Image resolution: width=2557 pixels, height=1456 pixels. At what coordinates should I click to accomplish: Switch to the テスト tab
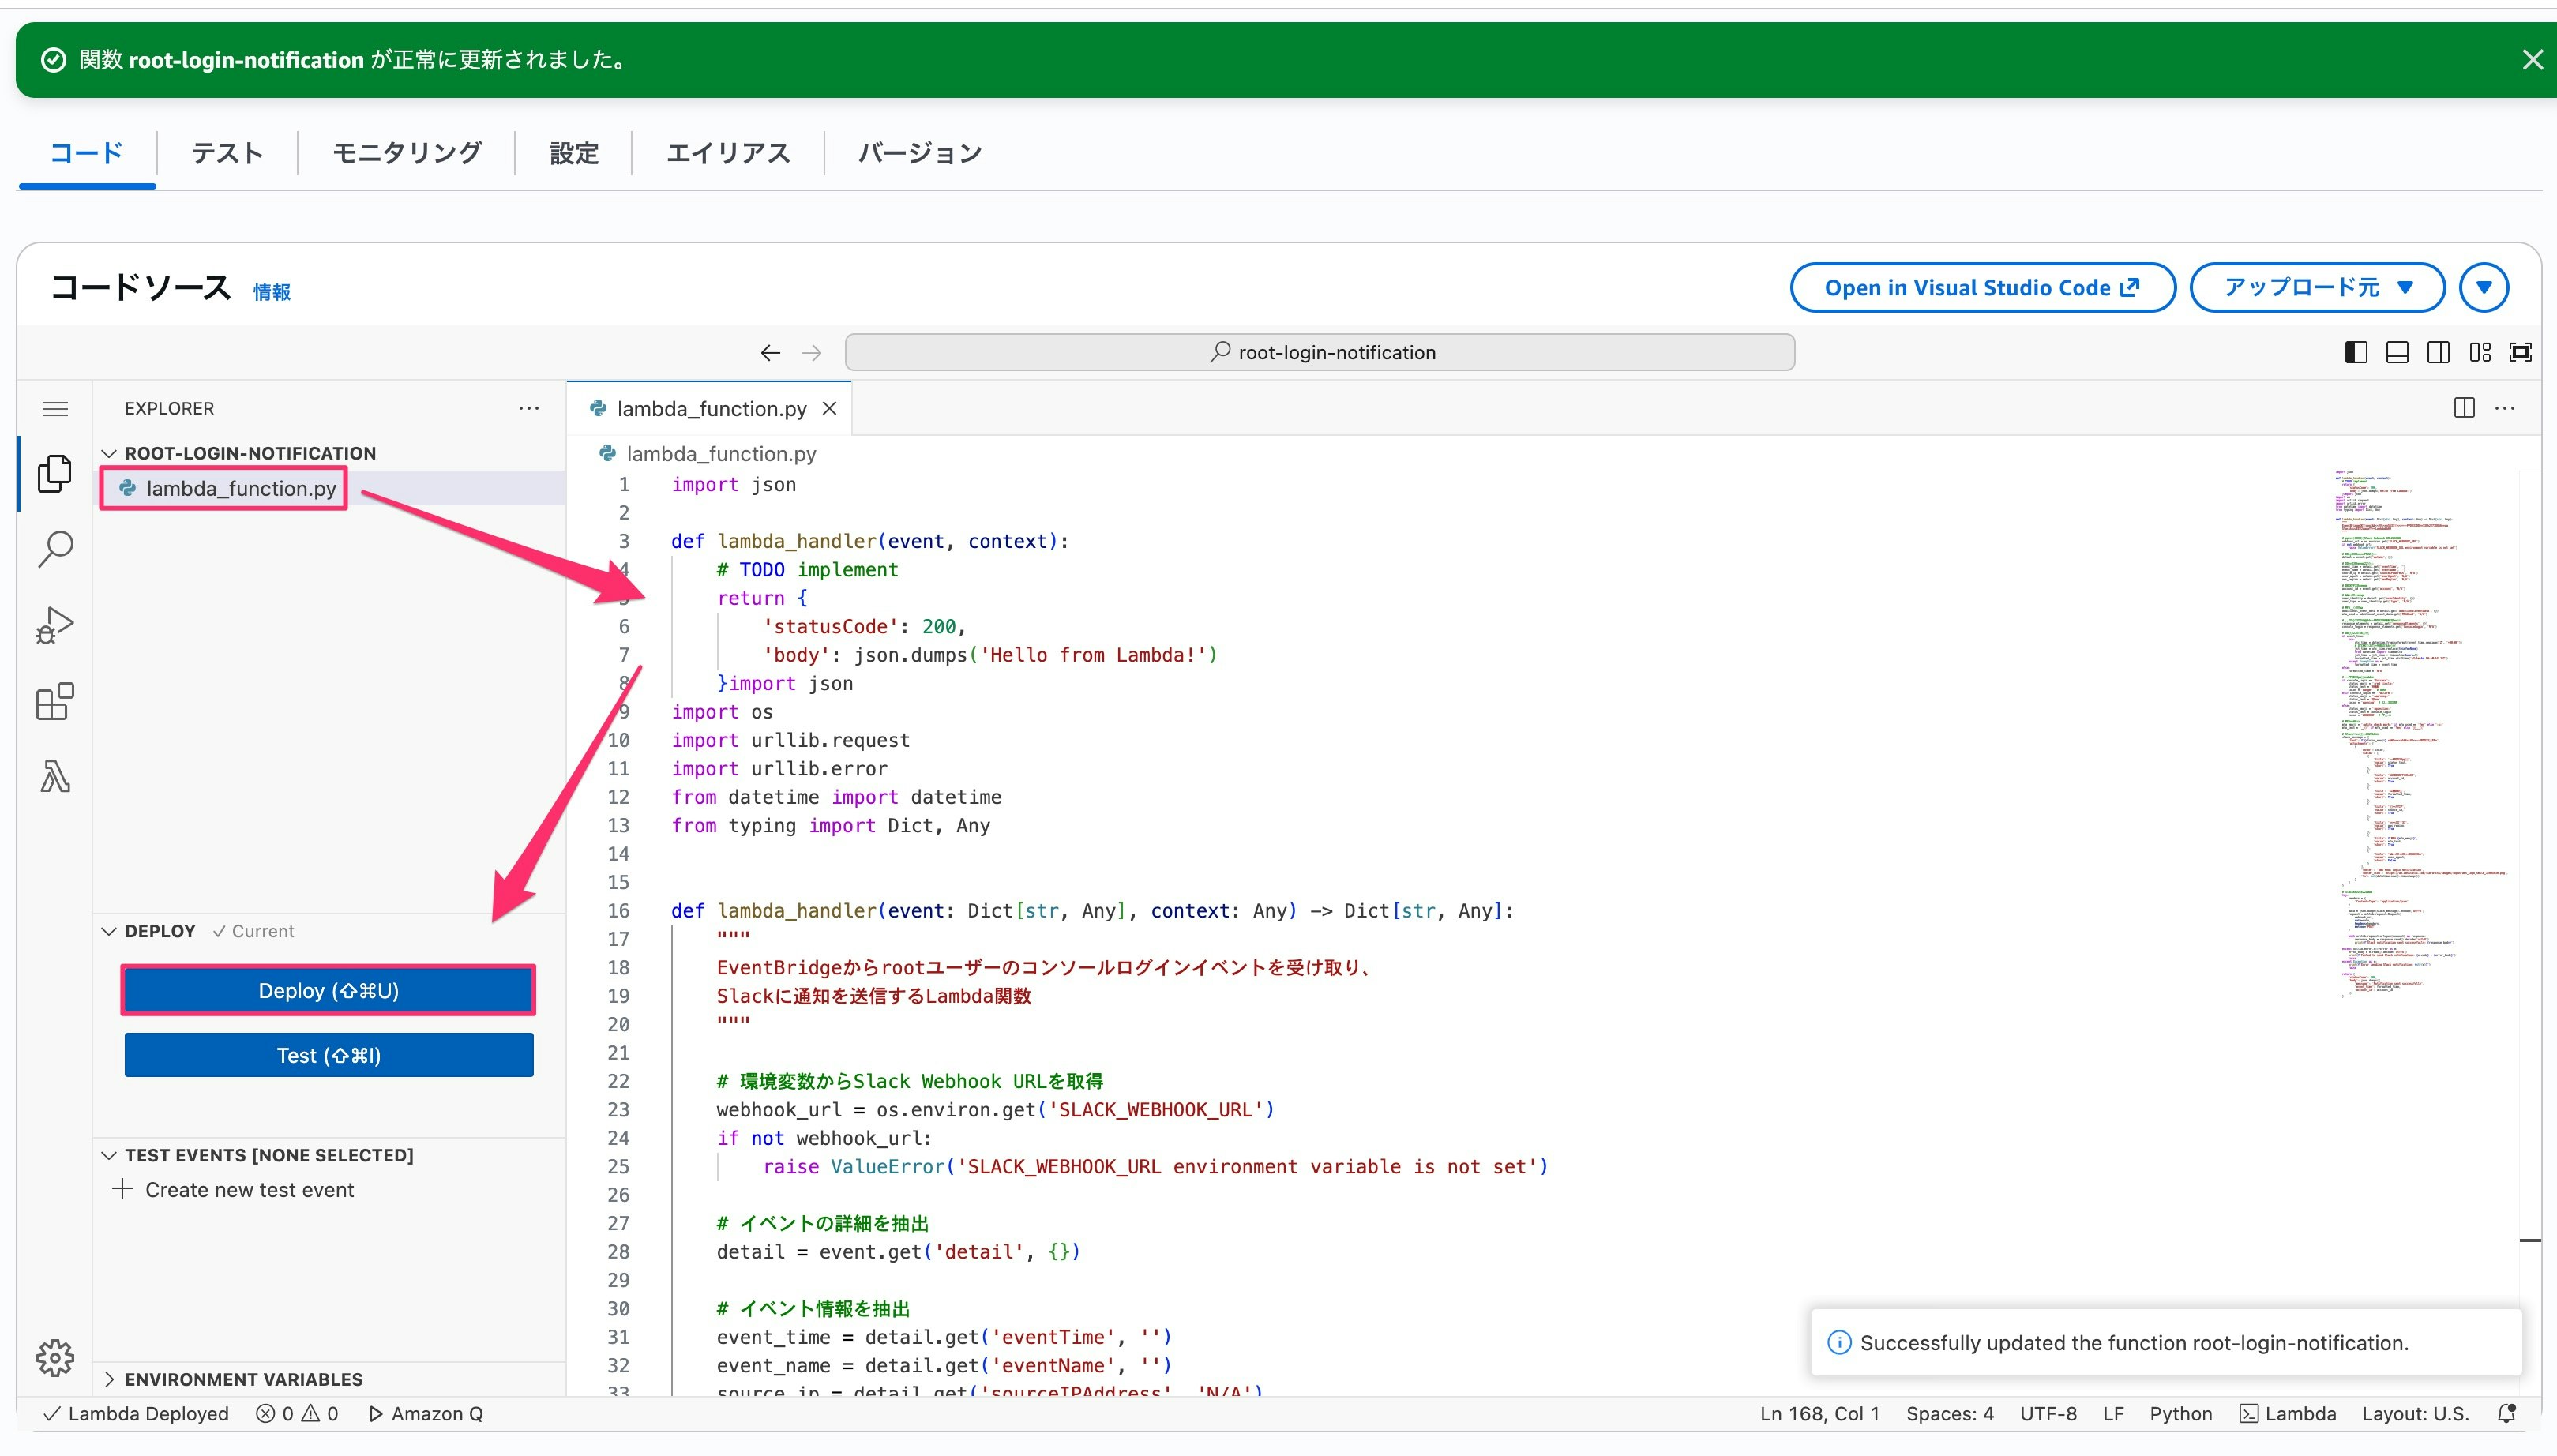click(227, 153)
